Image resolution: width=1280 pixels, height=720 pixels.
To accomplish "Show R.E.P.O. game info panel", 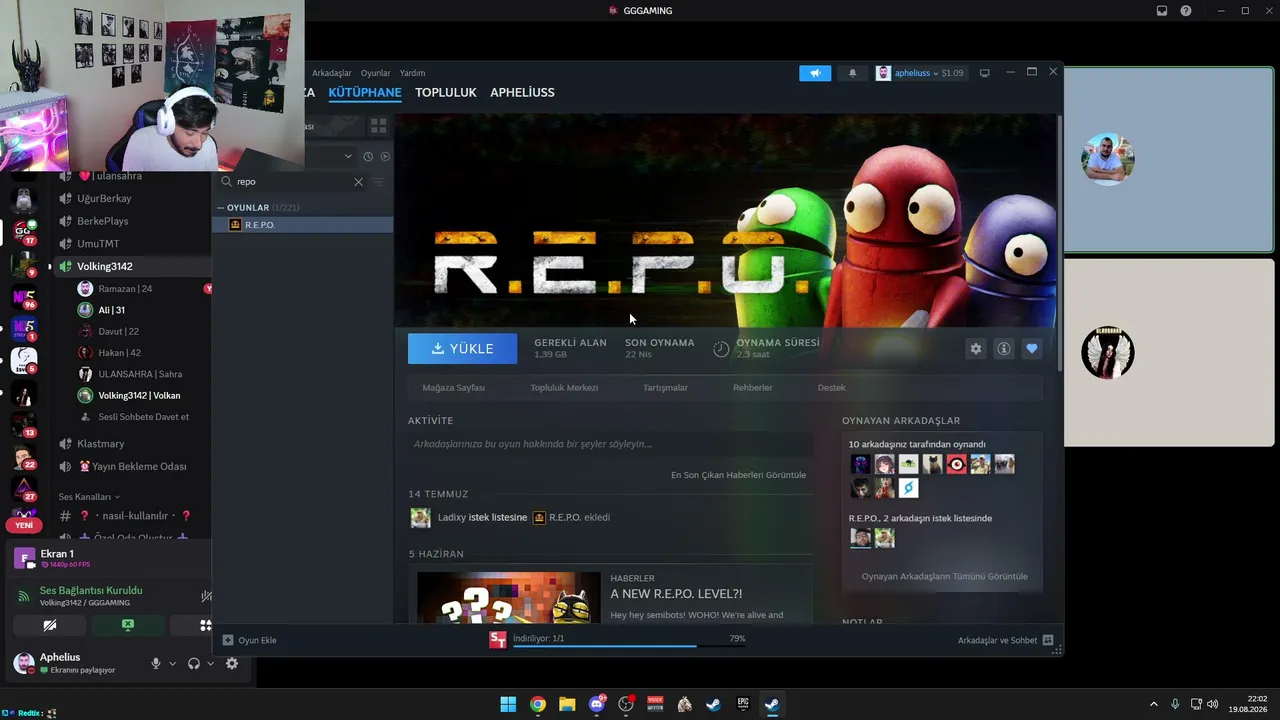I will 1004,349.
